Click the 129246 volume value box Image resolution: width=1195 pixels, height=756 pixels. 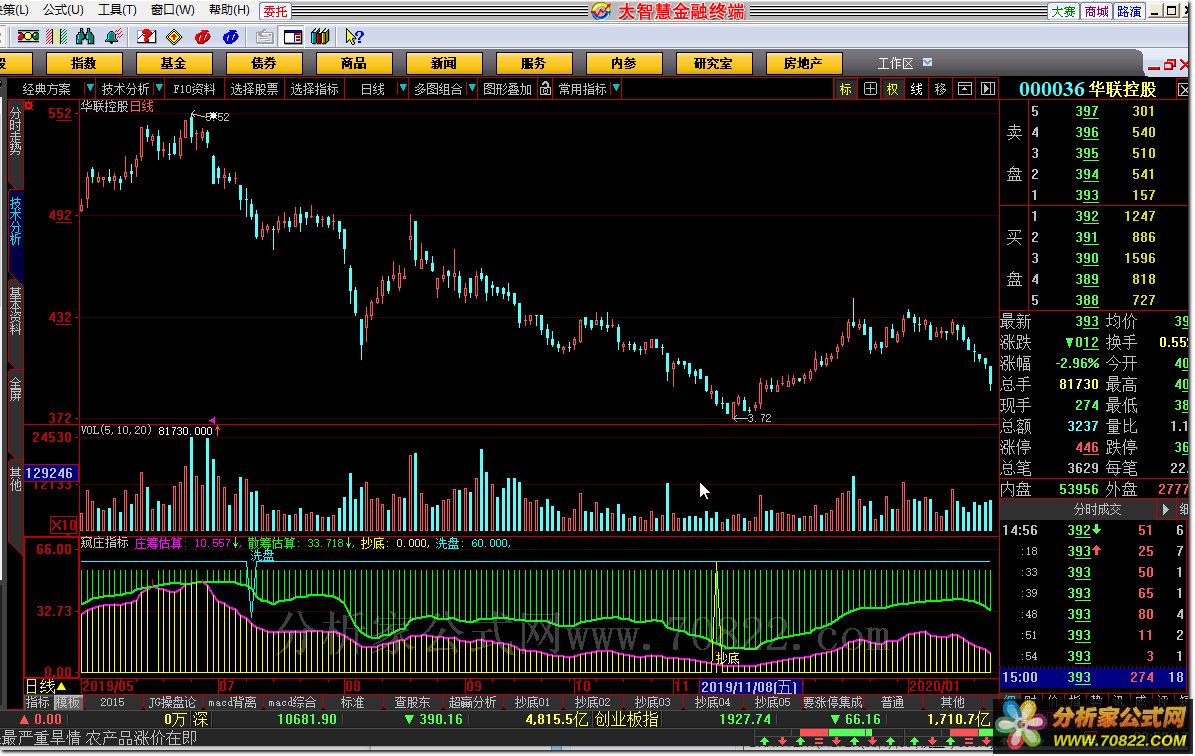pos(50,473)
